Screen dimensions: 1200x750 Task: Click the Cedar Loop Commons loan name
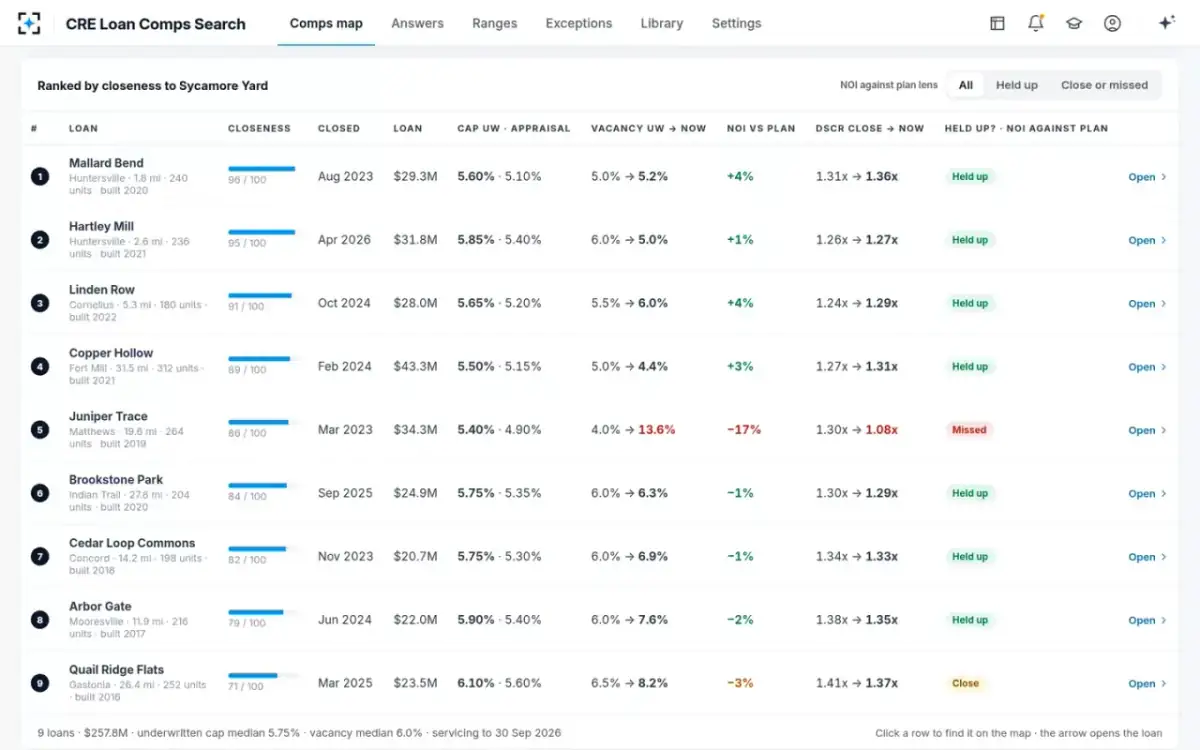pyautogui.click(x=132, y=543)
